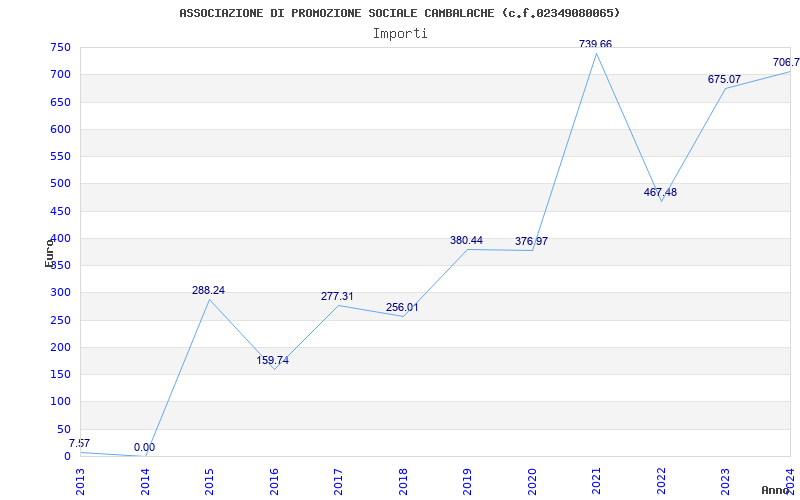Click the 550 y-axis tick label
The width and height of the screenshot is (800, 500).
(60, 157)
